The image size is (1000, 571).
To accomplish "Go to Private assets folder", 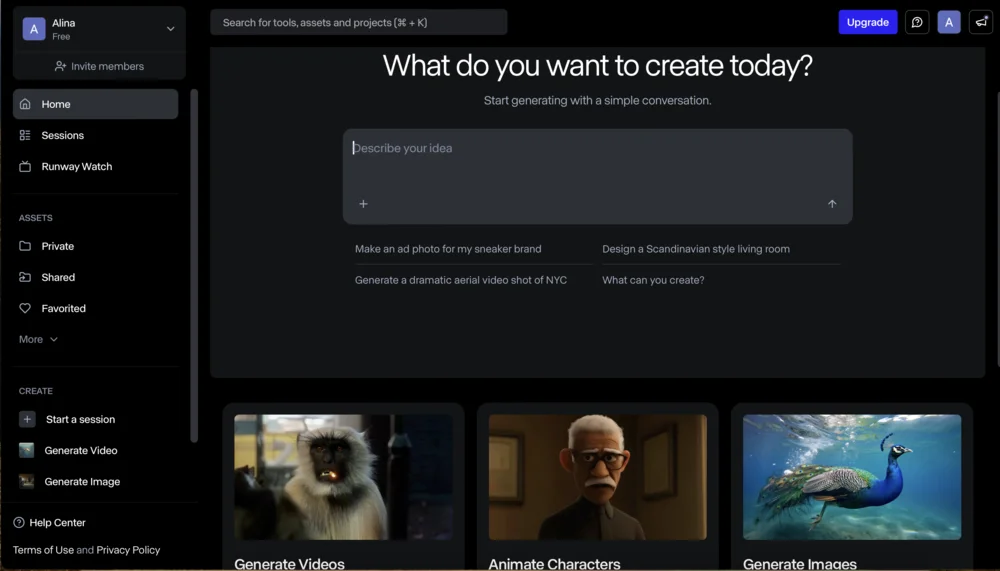I will (57, 247).
